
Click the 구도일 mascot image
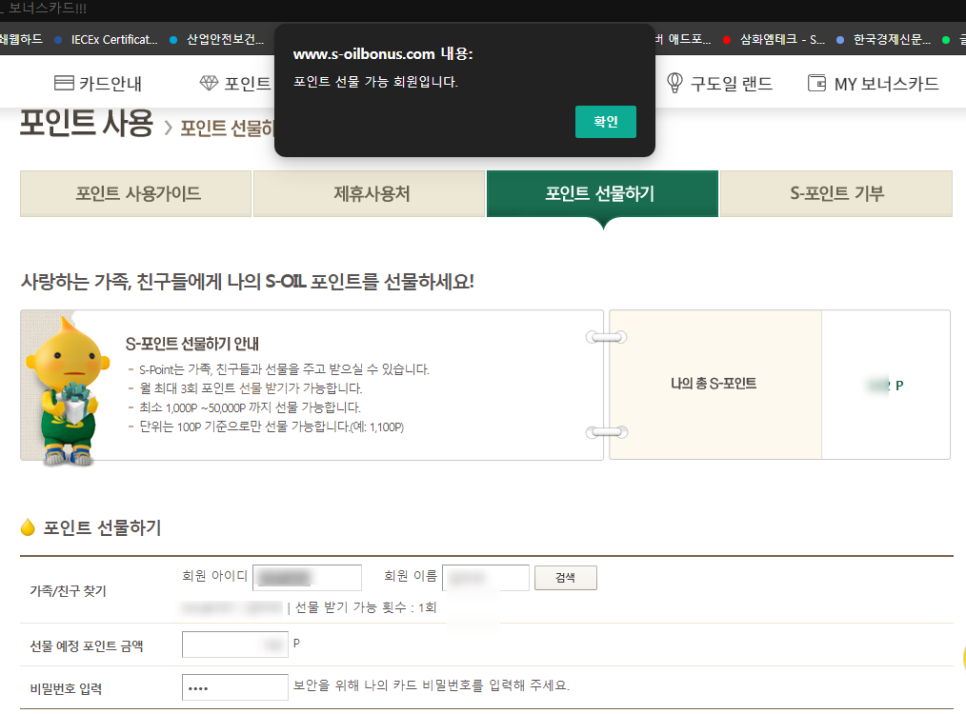(67, 391)
